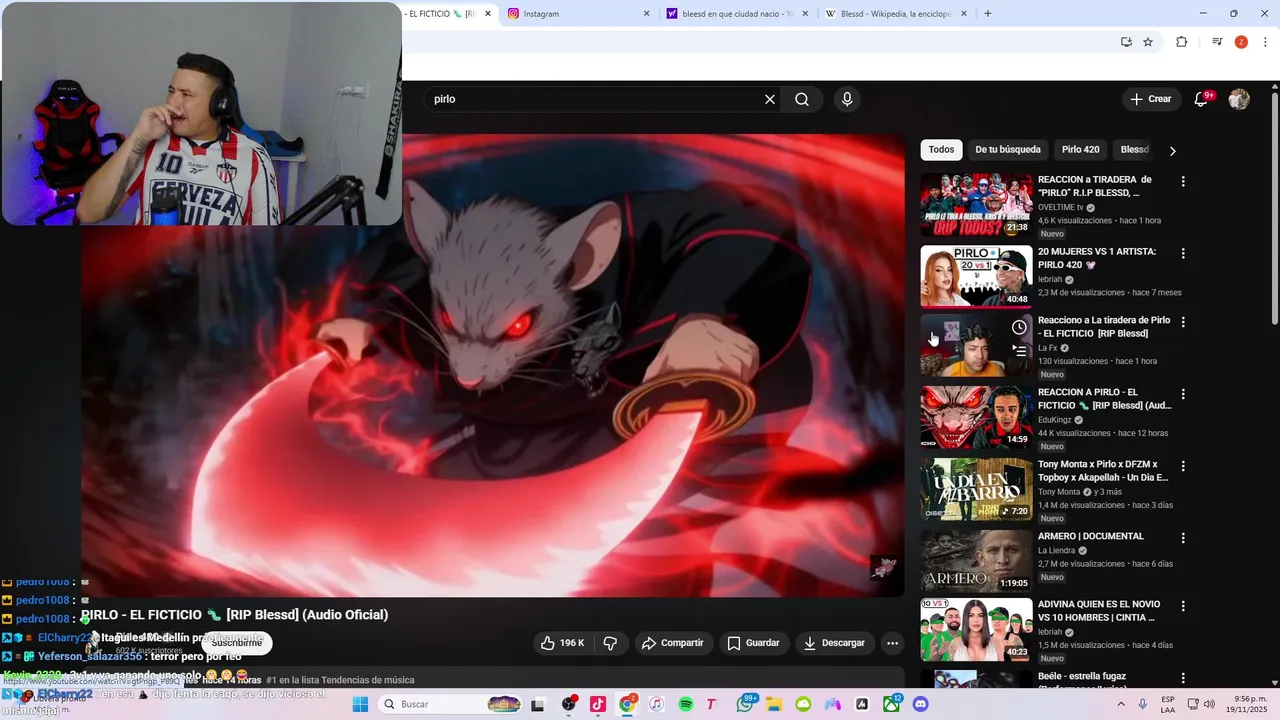Viewport: 1280px width, 720px height.
Task: Click the Descargar download button
Action: [x=834, y=643]
